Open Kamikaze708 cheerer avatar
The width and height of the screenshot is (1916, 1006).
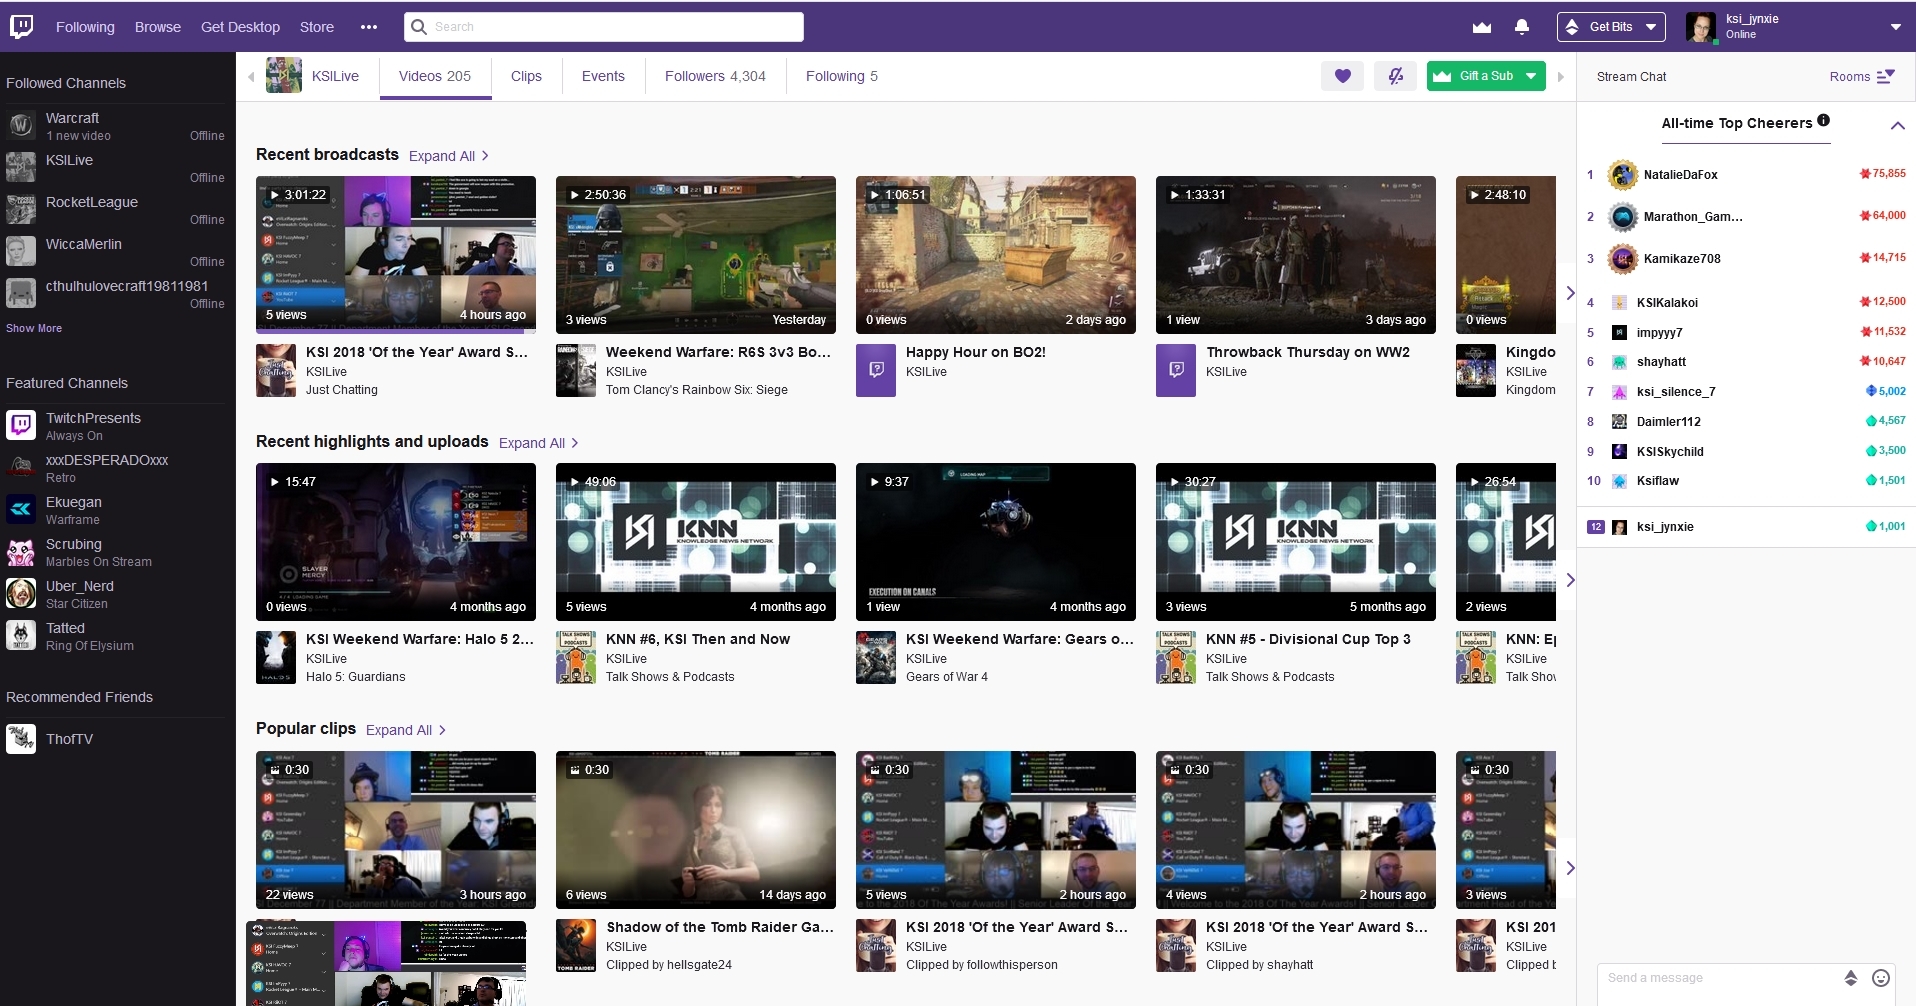1622,259
